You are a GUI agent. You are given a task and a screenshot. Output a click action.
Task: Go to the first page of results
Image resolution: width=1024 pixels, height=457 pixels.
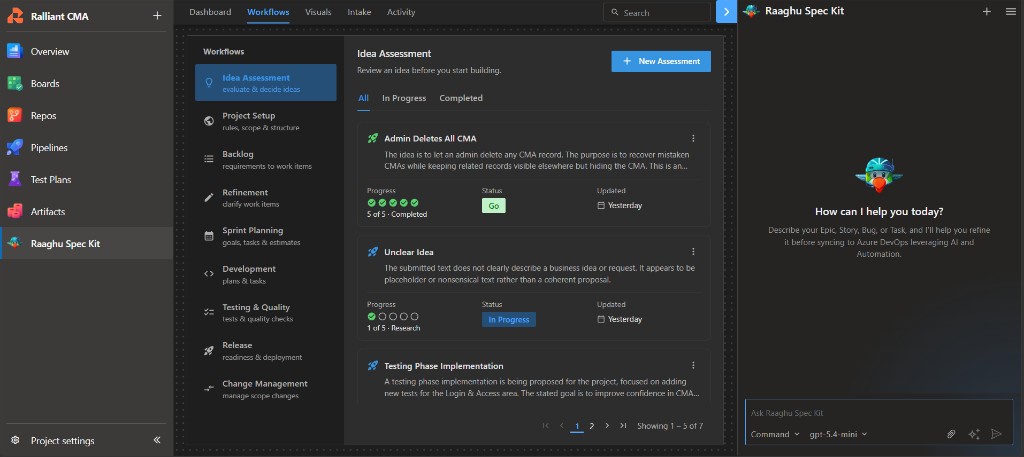[546, 426]
